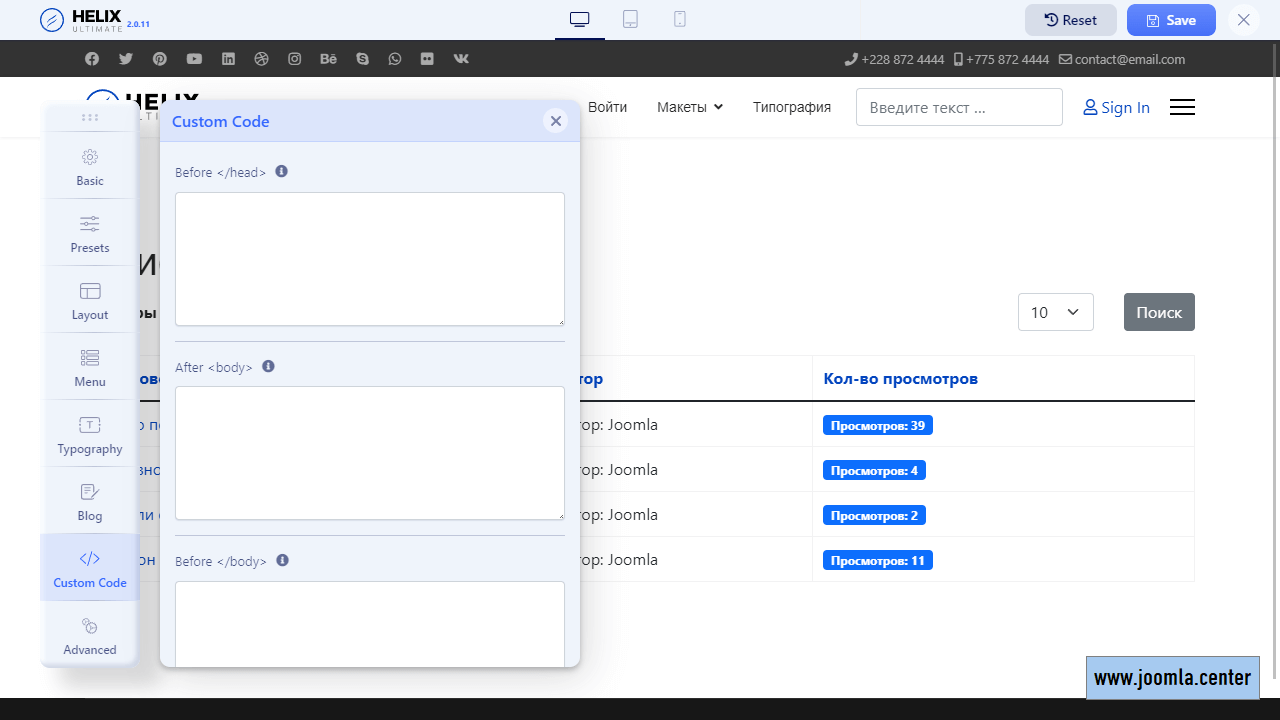Switch to tablet device preview

(630, 19)
